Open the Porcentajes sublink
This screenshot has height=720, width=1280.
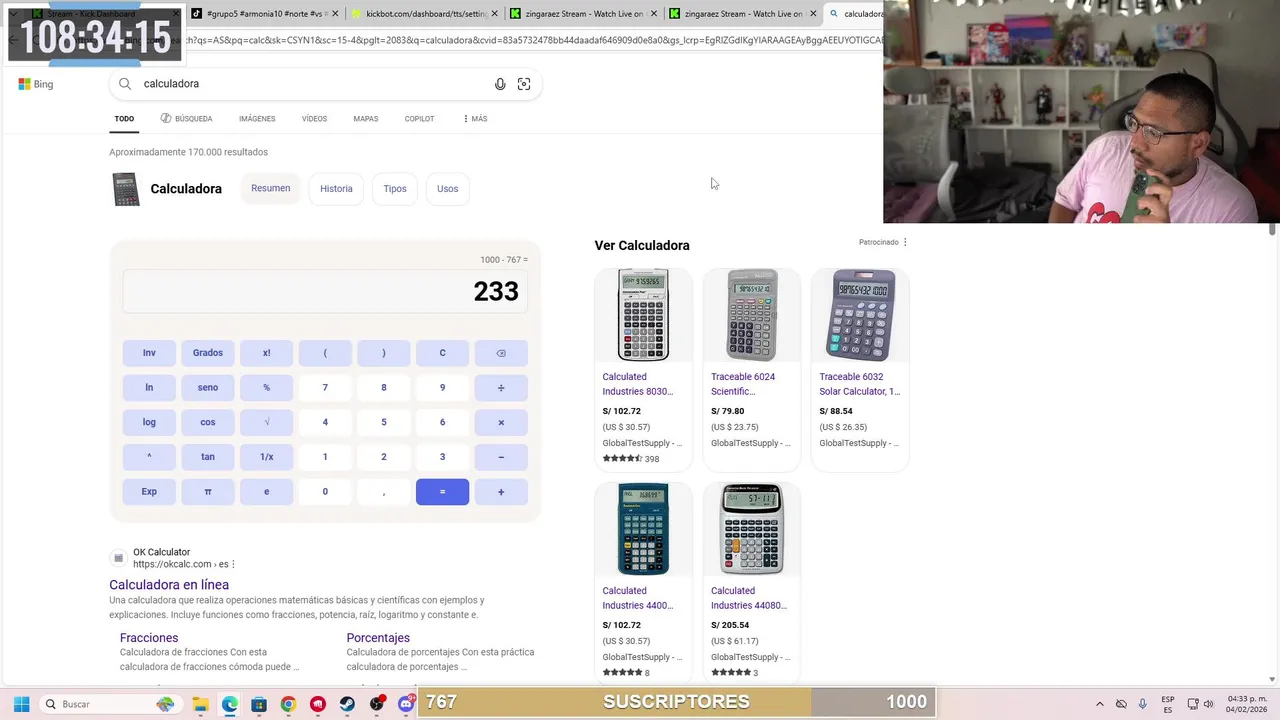point(378,638)
